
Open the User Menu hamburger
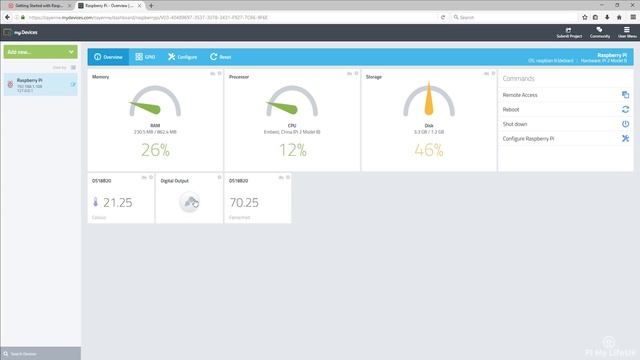(x=627, y=32)
